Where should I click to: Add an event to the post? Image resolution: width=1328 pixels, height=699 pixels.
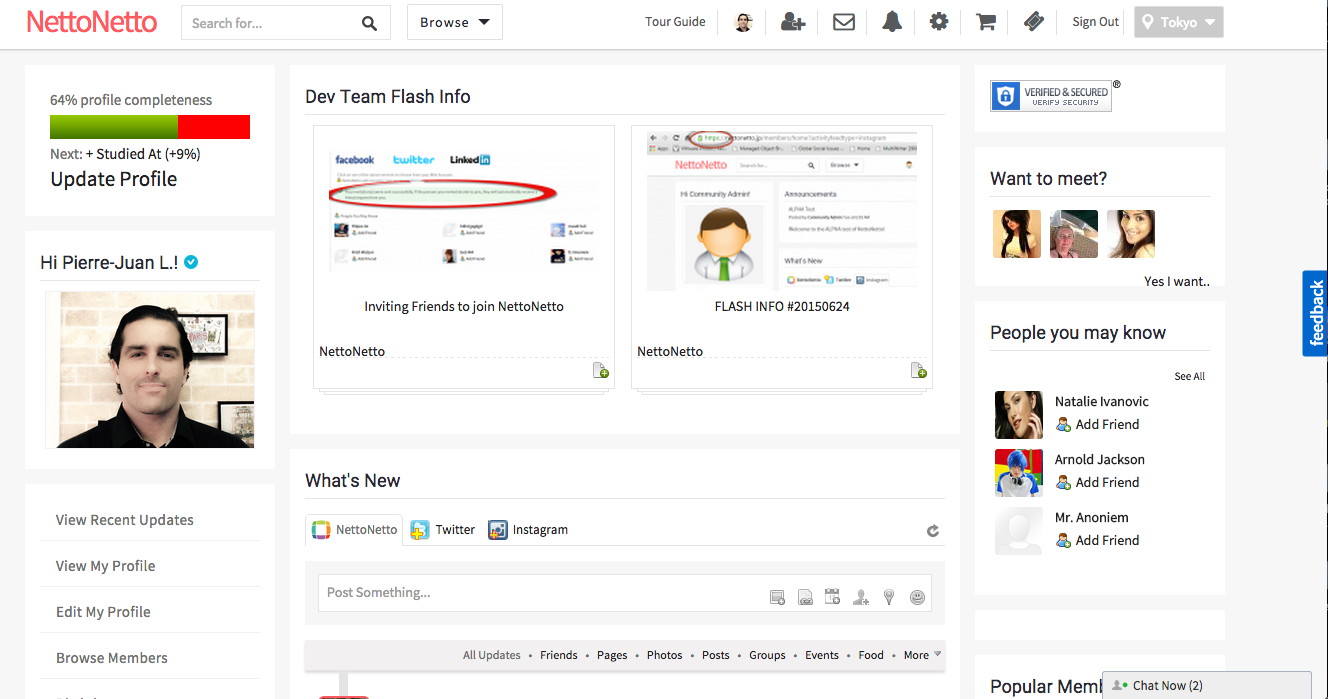pos(832,597)
